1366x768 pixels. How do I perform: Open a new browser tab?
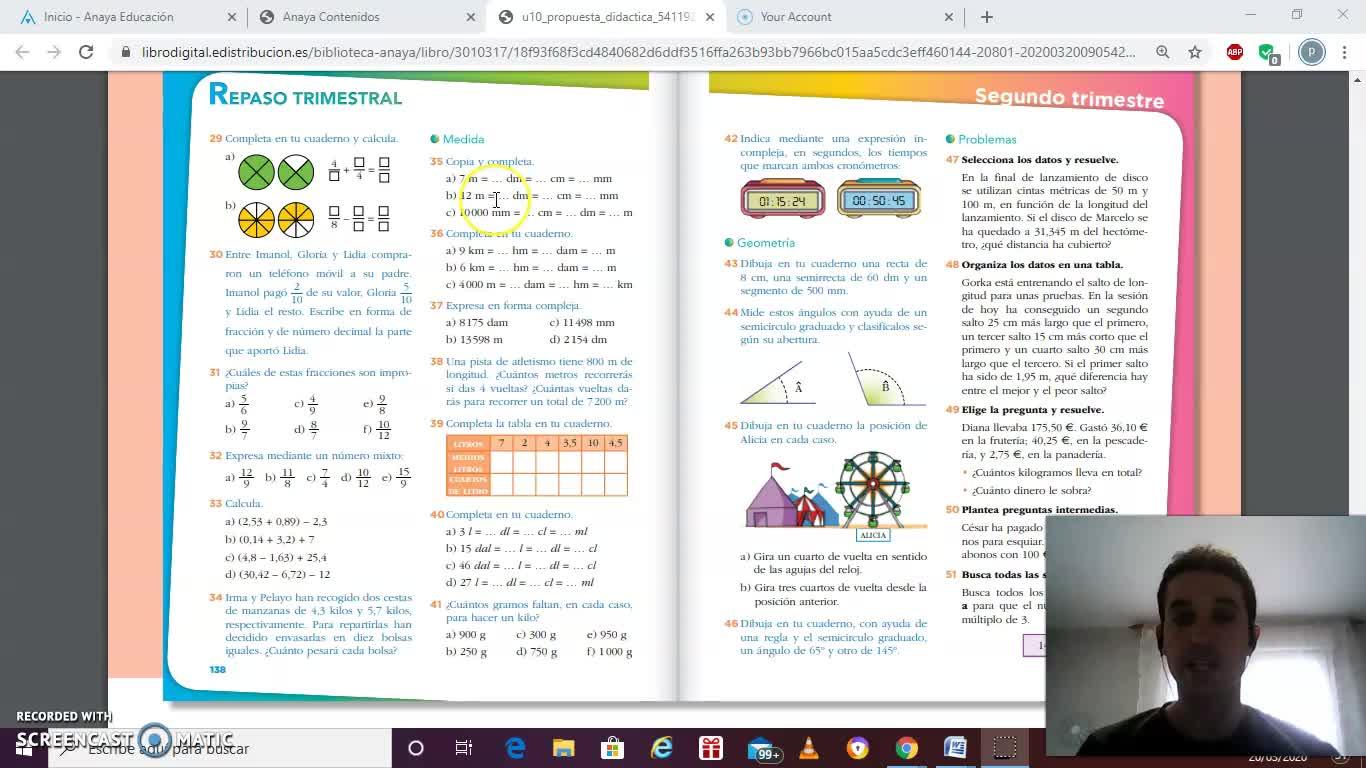pyautogui.click(x=986, y=17)
